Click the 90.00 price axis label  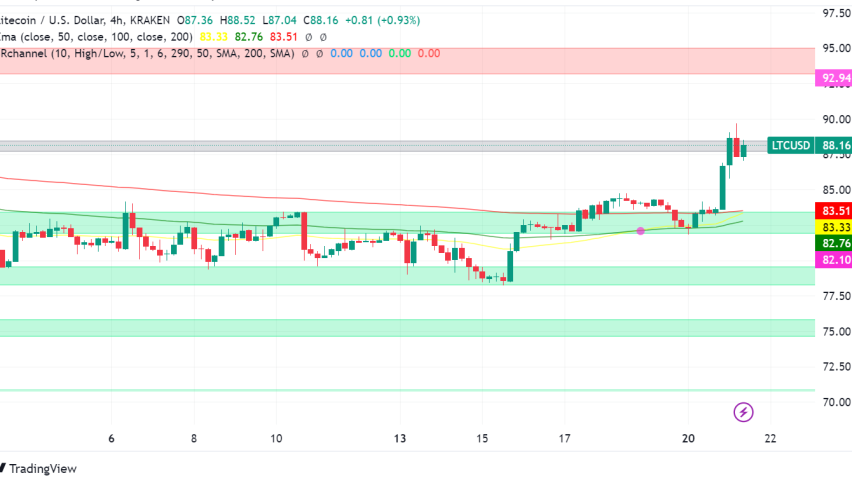[837, 119]
